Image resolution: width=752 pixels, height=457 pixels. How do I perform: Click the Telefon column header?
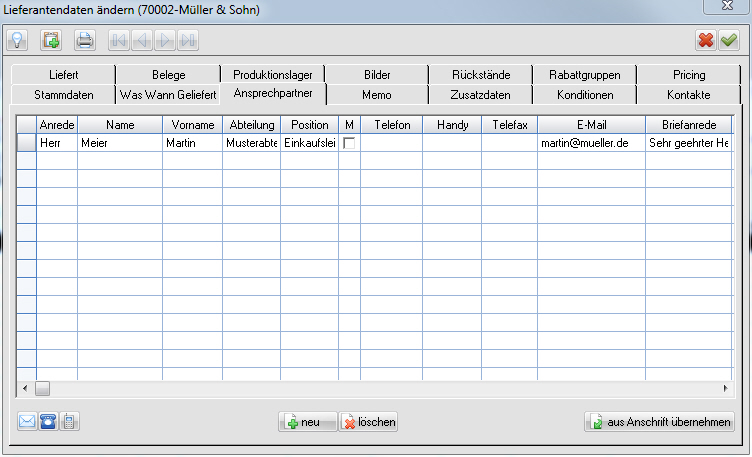pos(392,125)
